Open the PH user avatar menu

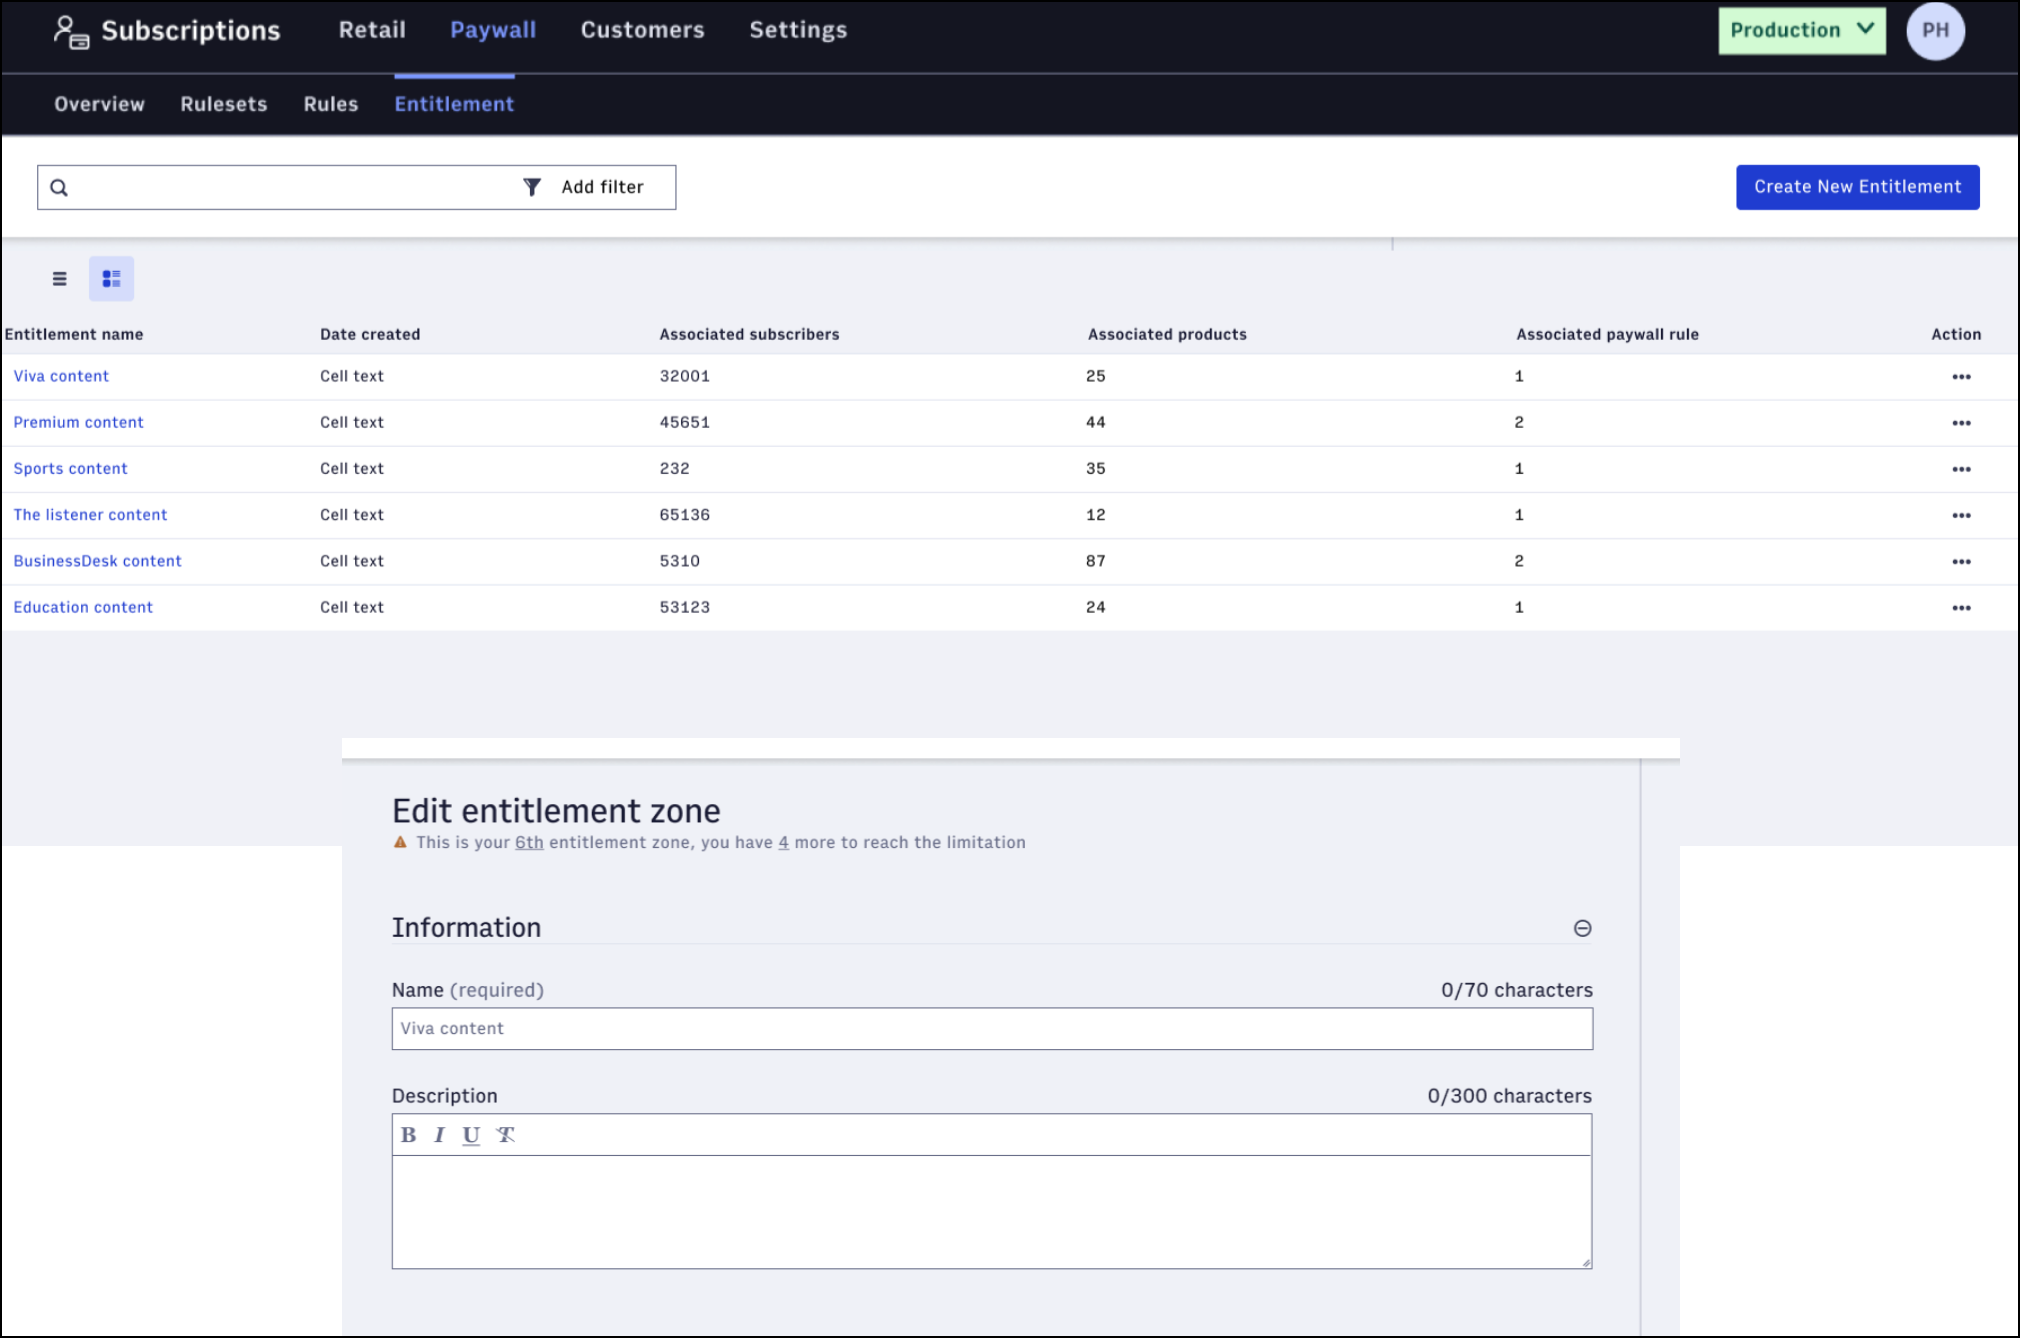(x=1935, y=31)
